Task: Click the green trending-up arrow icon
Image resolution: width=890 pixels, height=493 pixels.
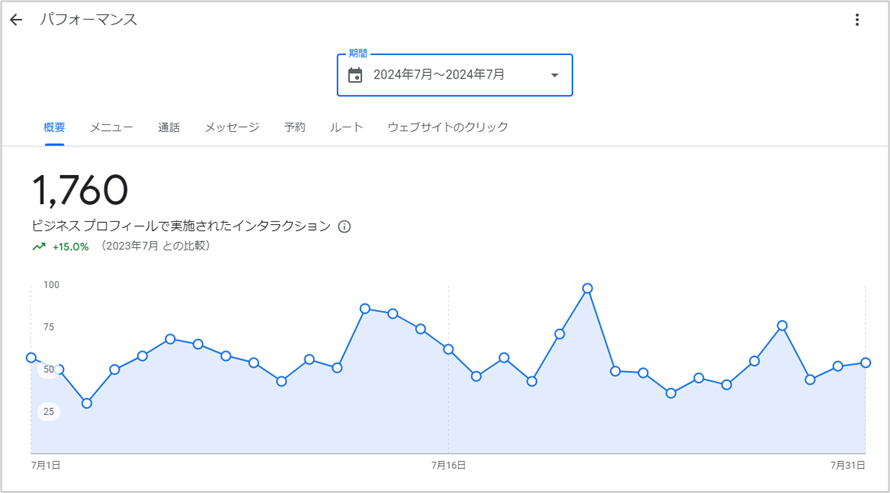Action: (39, 247)
